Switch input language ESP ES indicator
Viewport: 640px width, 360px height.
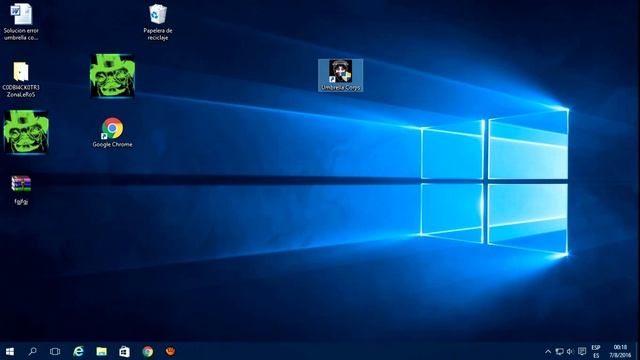pos(596,351)
